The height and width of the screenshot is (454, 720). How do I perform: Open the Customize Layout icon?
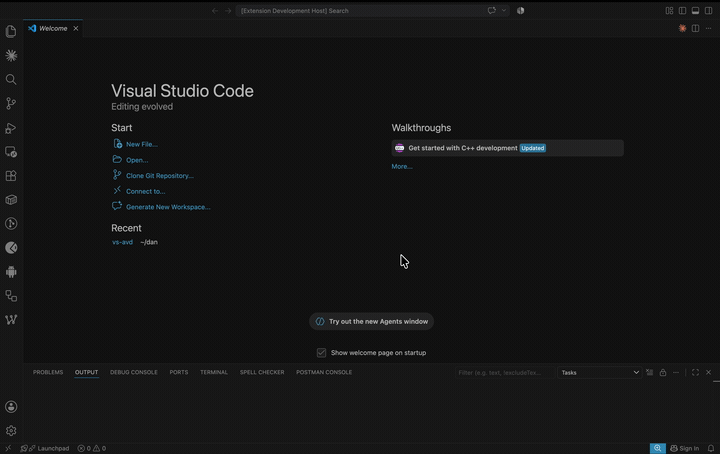(669, 11)
